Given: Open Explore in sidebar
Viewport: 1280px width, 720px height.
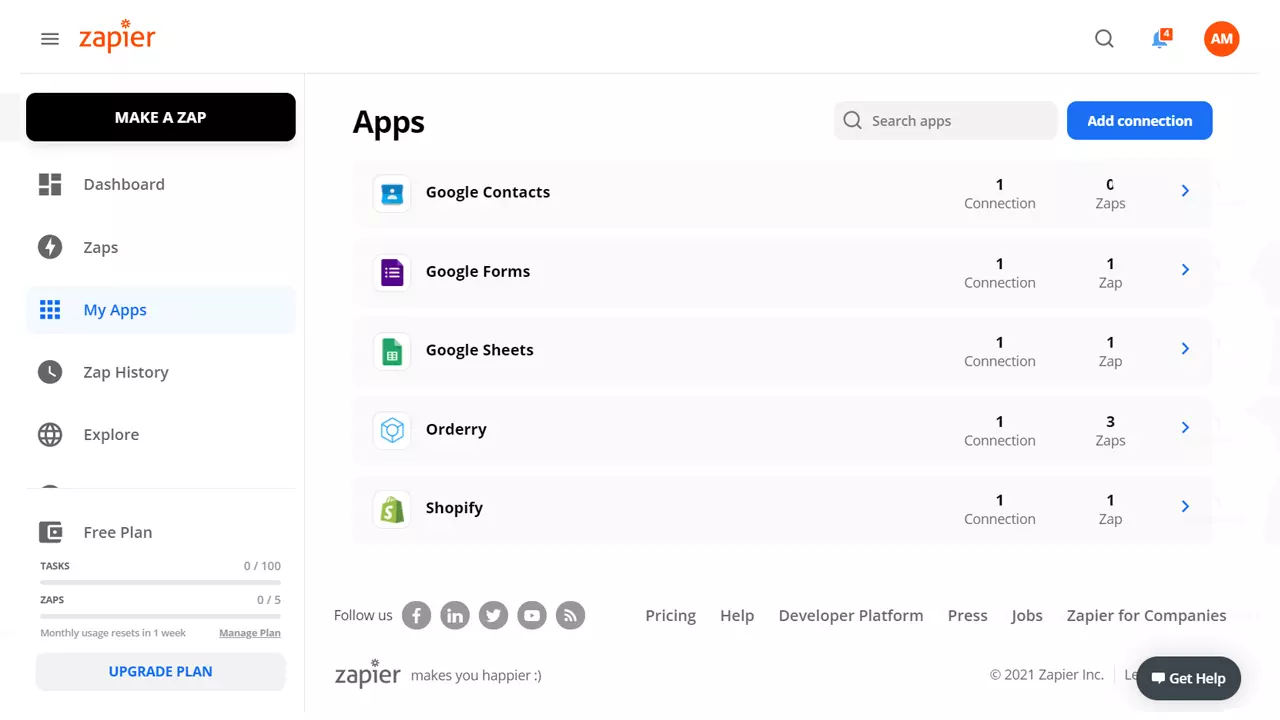Looking at the screenshot, I should pos(160,435).
